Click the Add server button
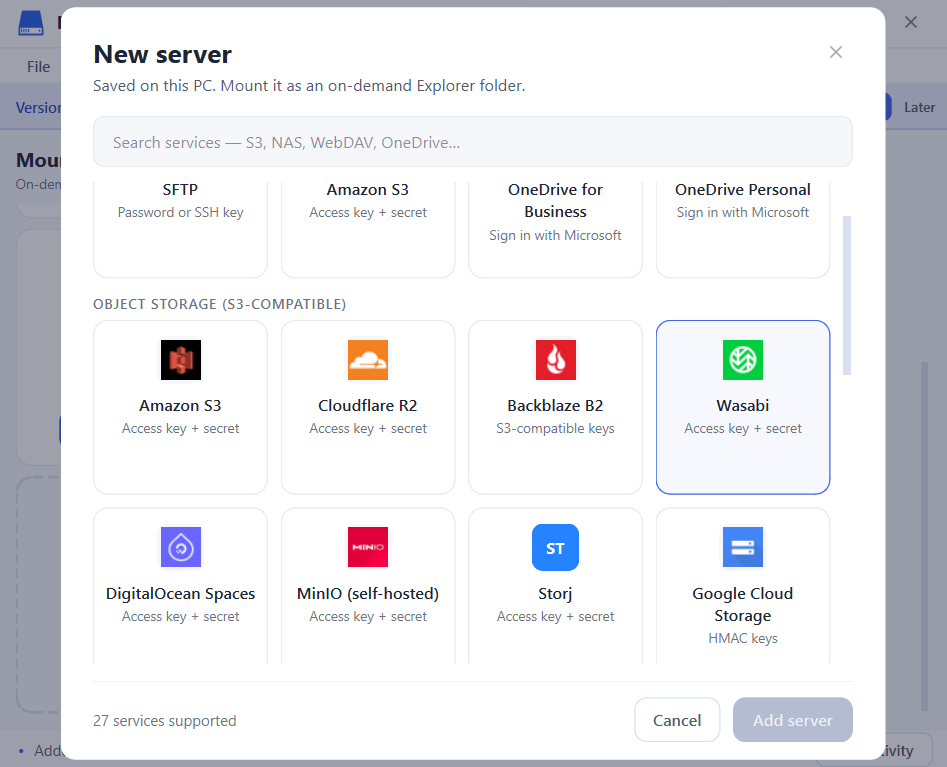 [793, 720]
